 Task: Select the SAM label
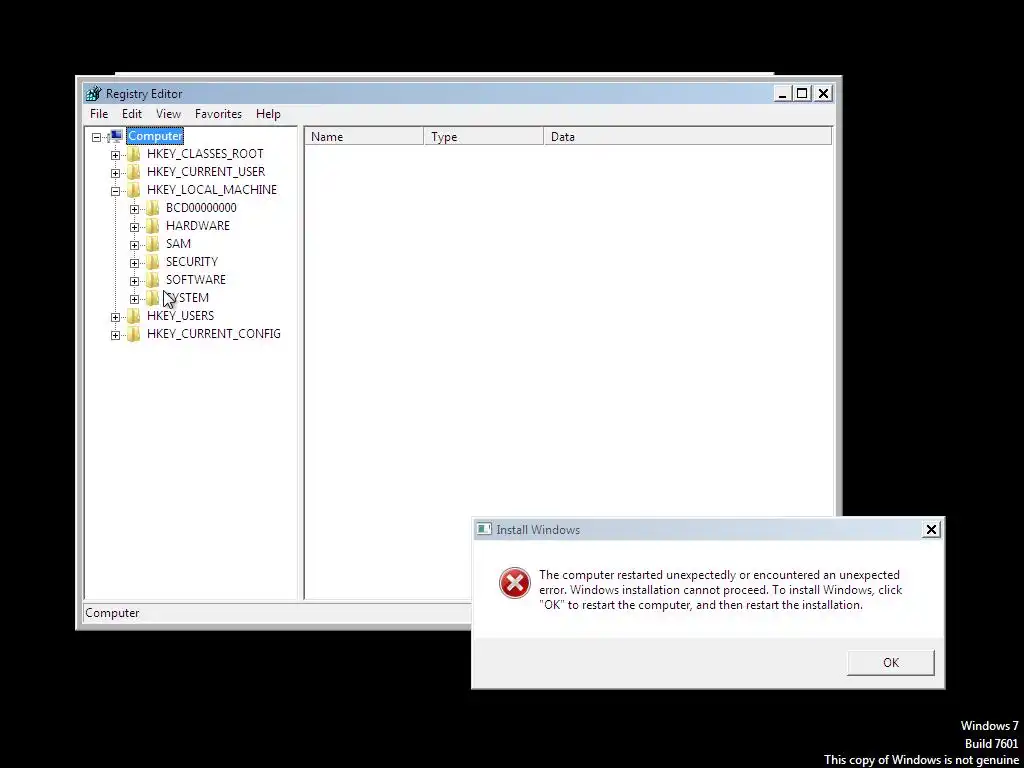[178, 244]
